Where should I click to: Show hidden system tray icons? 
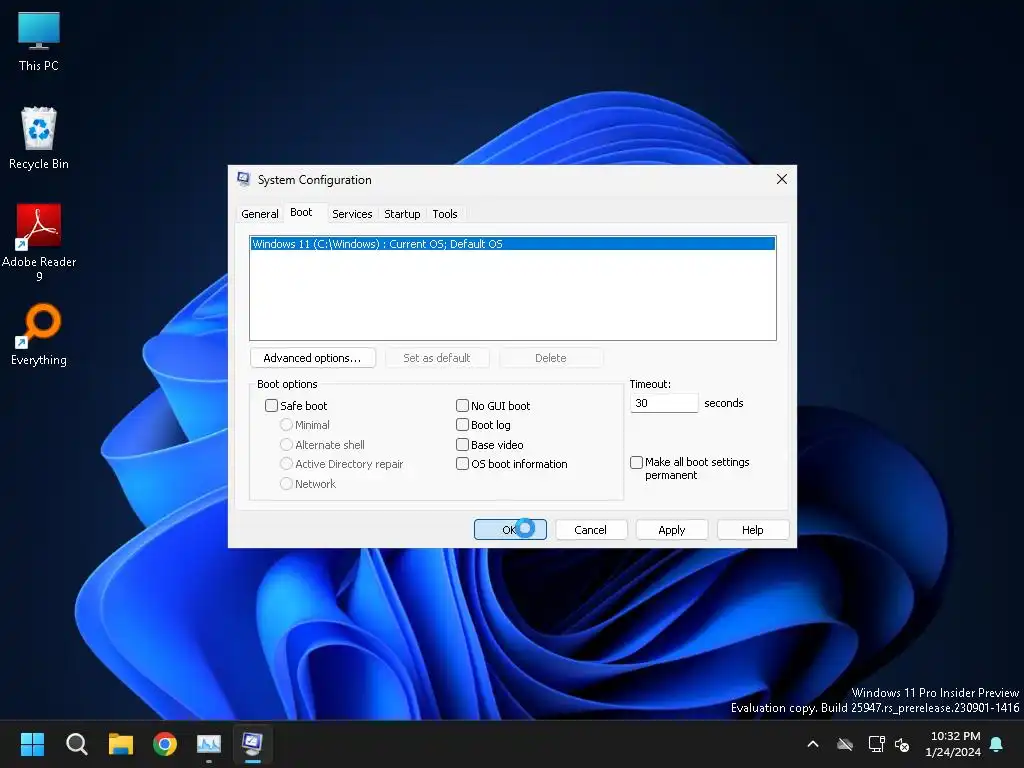point(813,744)
